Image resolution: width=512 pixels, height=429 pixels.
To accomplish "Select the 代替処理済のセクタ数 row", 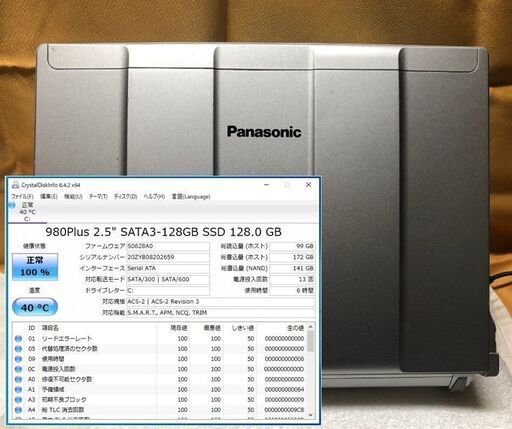I will point(159,349).
